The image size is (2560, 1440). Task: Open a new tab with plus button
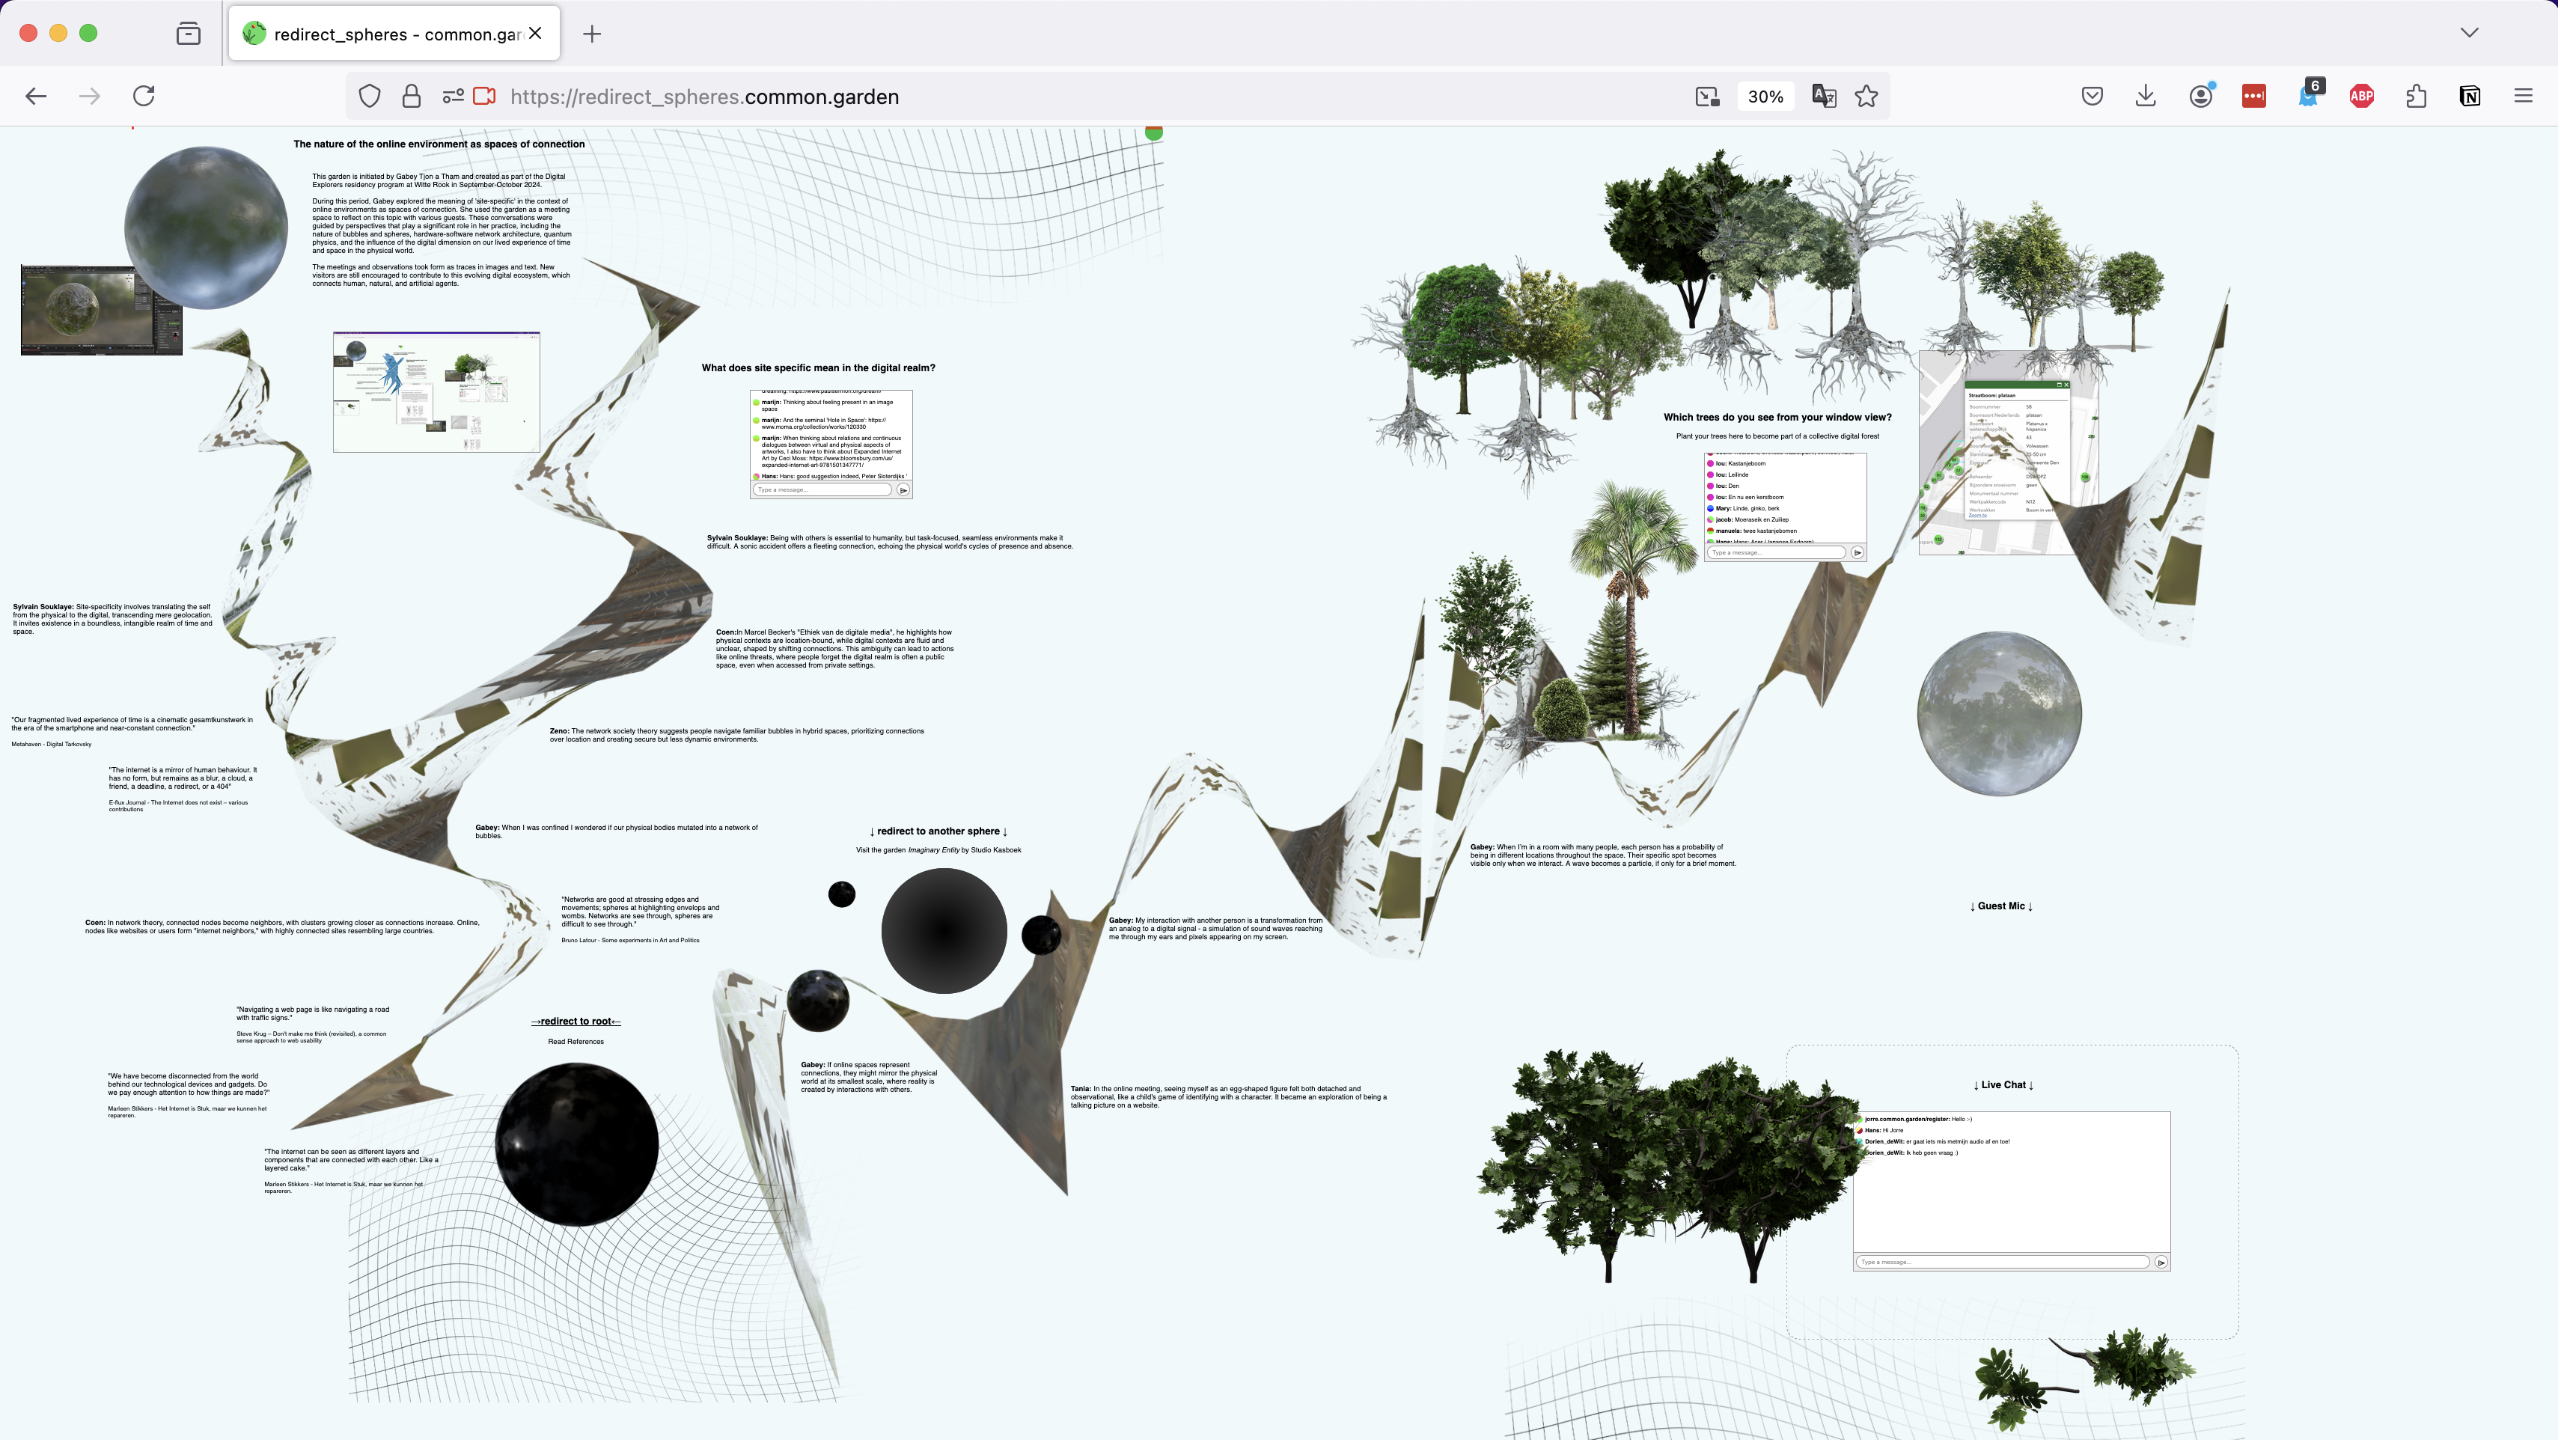592,34
